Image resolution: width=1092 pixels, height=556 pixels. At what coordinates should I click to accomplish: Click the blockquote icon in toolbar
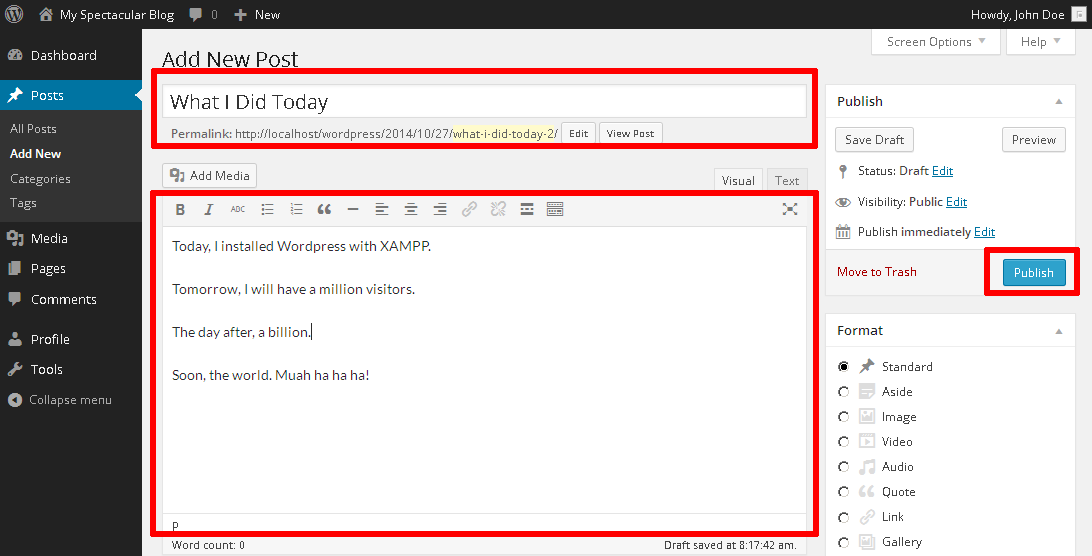[324, 210]
